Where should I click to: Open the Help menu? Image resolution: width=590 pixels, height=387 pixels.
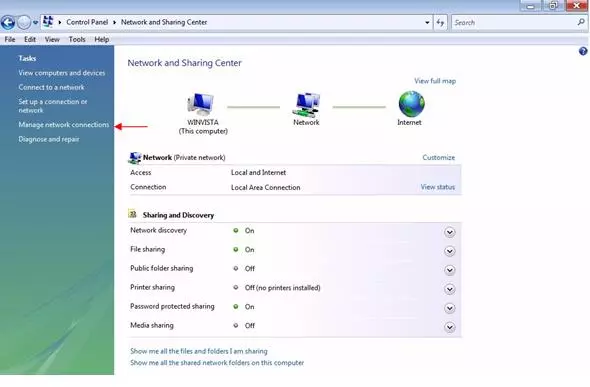point(102,39)
